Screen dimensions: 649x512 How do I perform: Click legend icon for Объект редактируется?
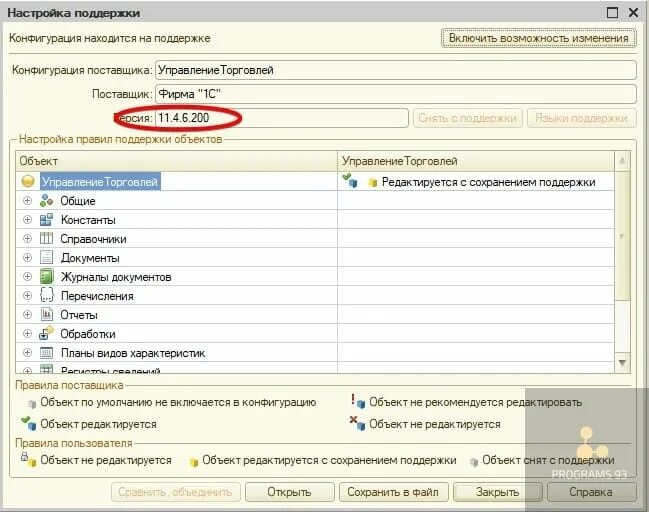pos(29,423)
